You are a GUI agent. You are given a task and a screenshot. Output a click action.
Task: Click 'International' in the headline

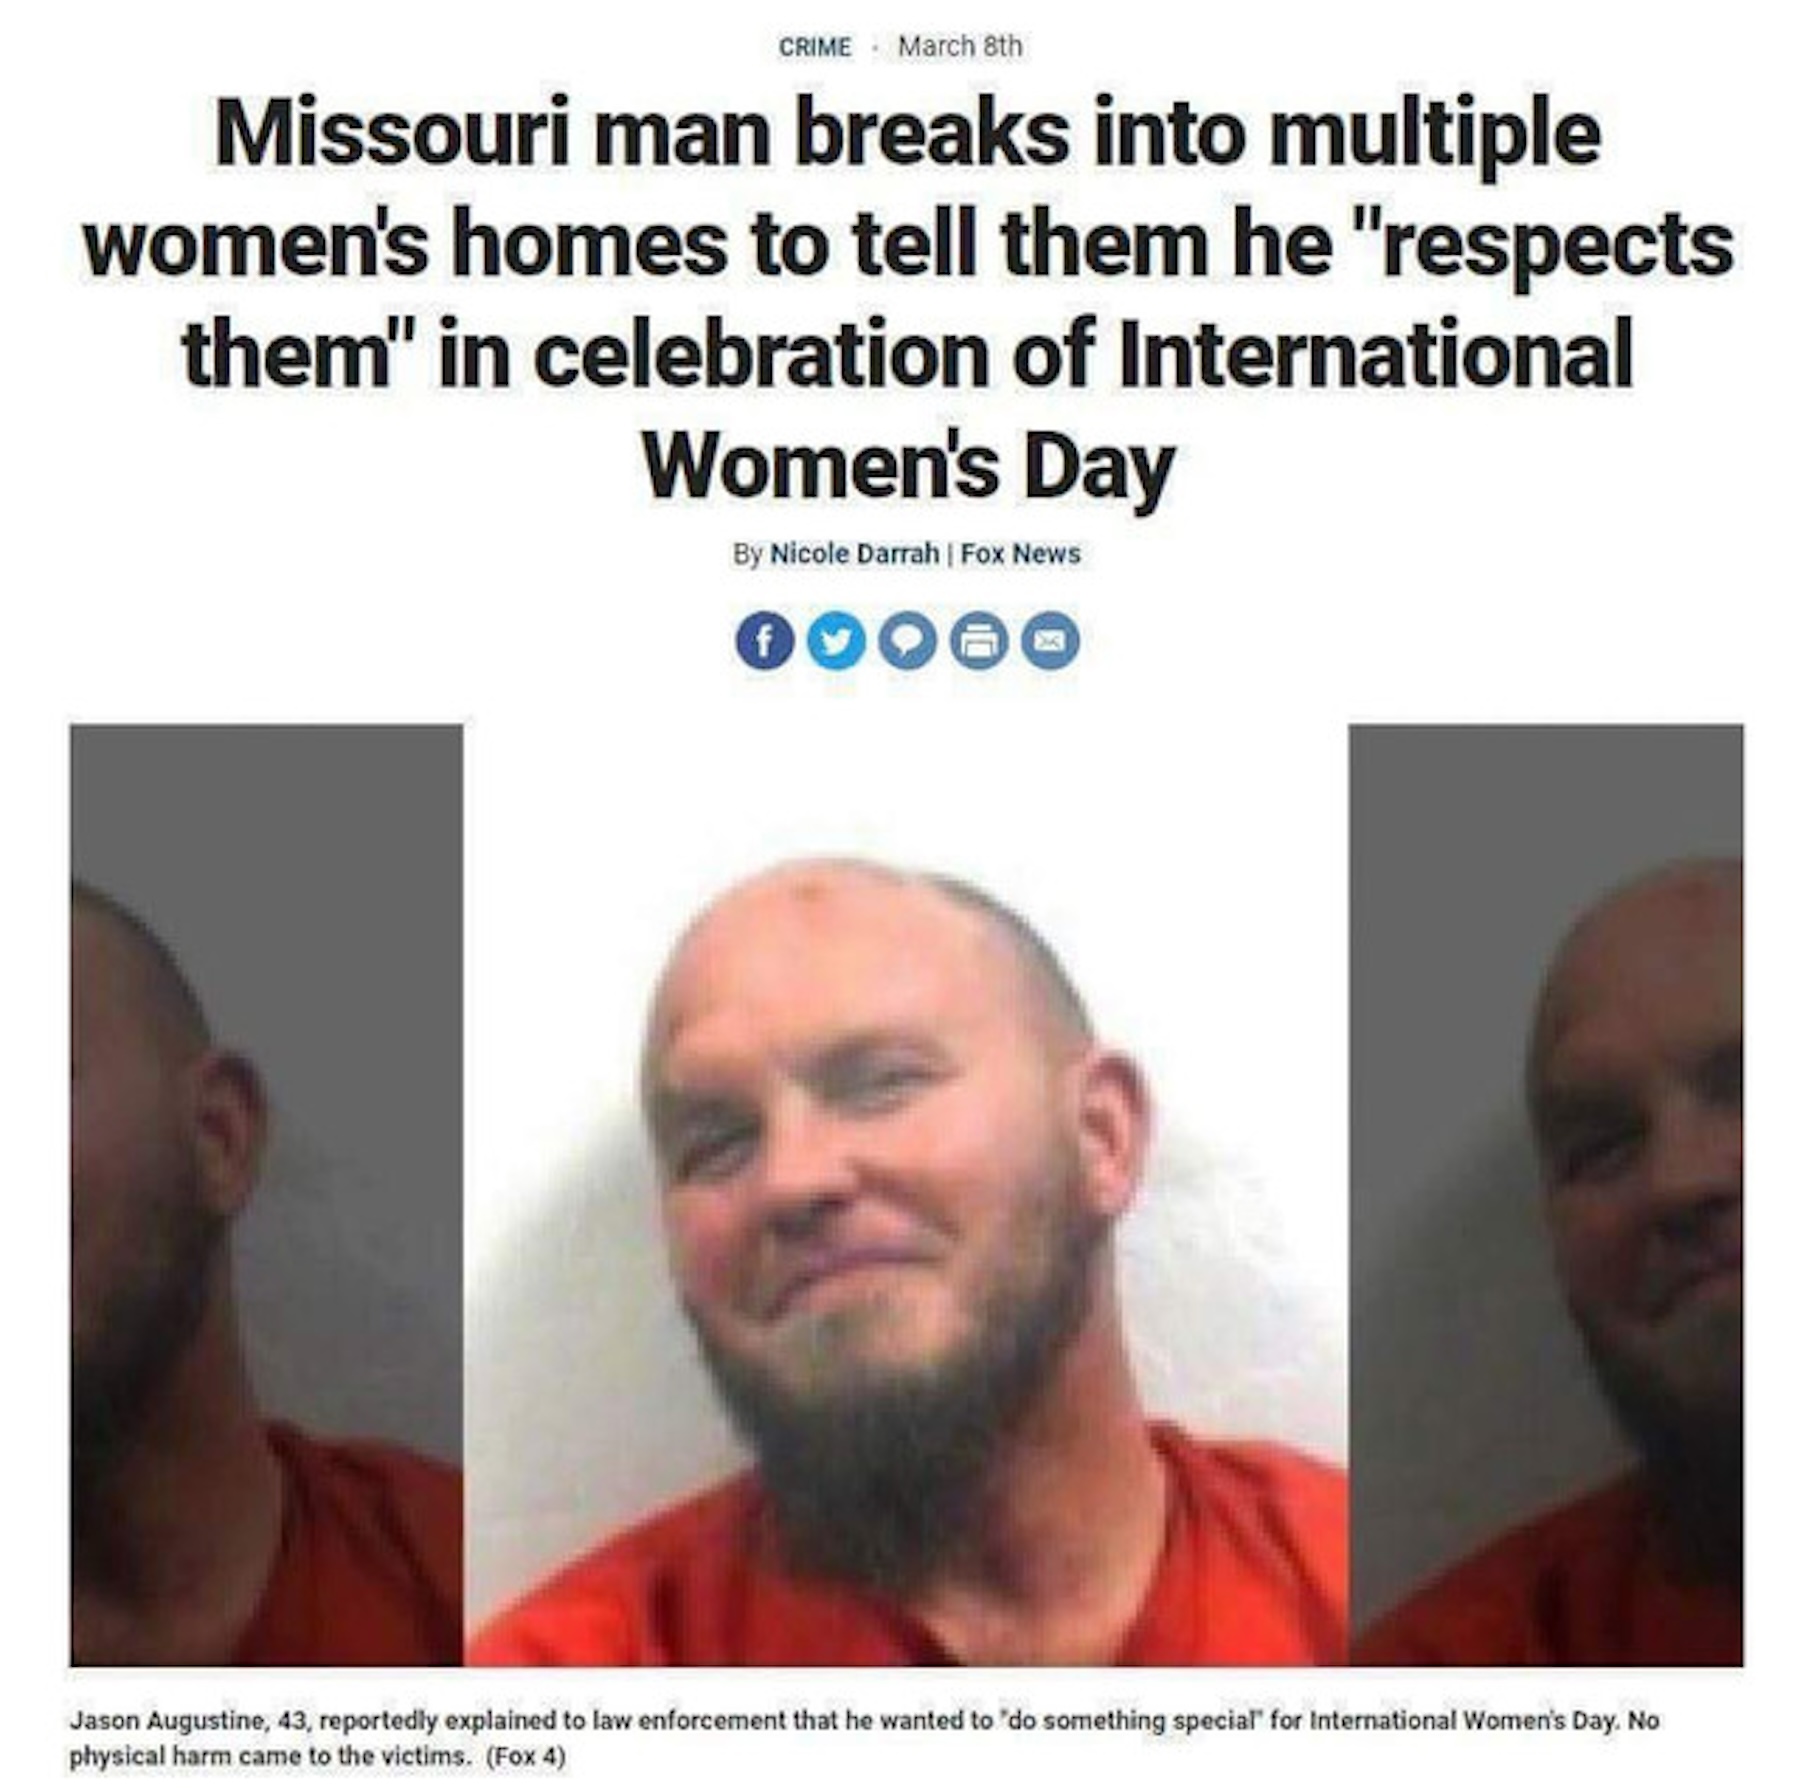(1376, 354)
